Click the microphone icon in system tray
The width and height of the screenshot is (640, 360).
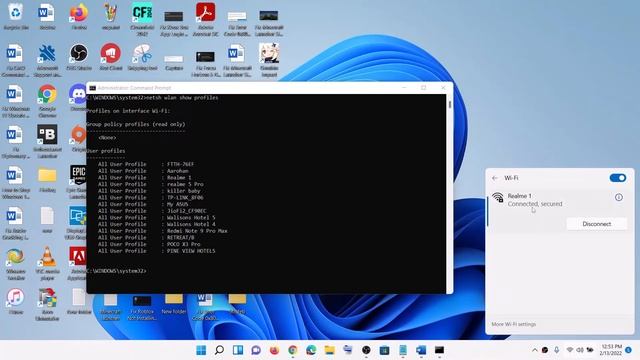click(x=556, y=350)
